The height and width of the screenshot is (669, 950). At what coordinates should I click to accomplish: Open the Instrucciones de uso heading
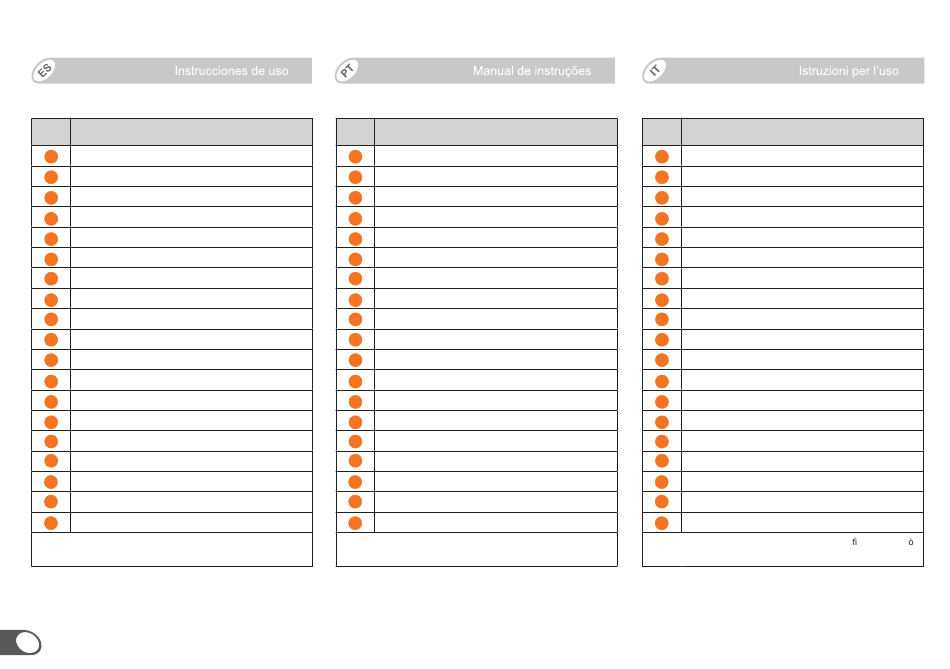tap(231, 71)
